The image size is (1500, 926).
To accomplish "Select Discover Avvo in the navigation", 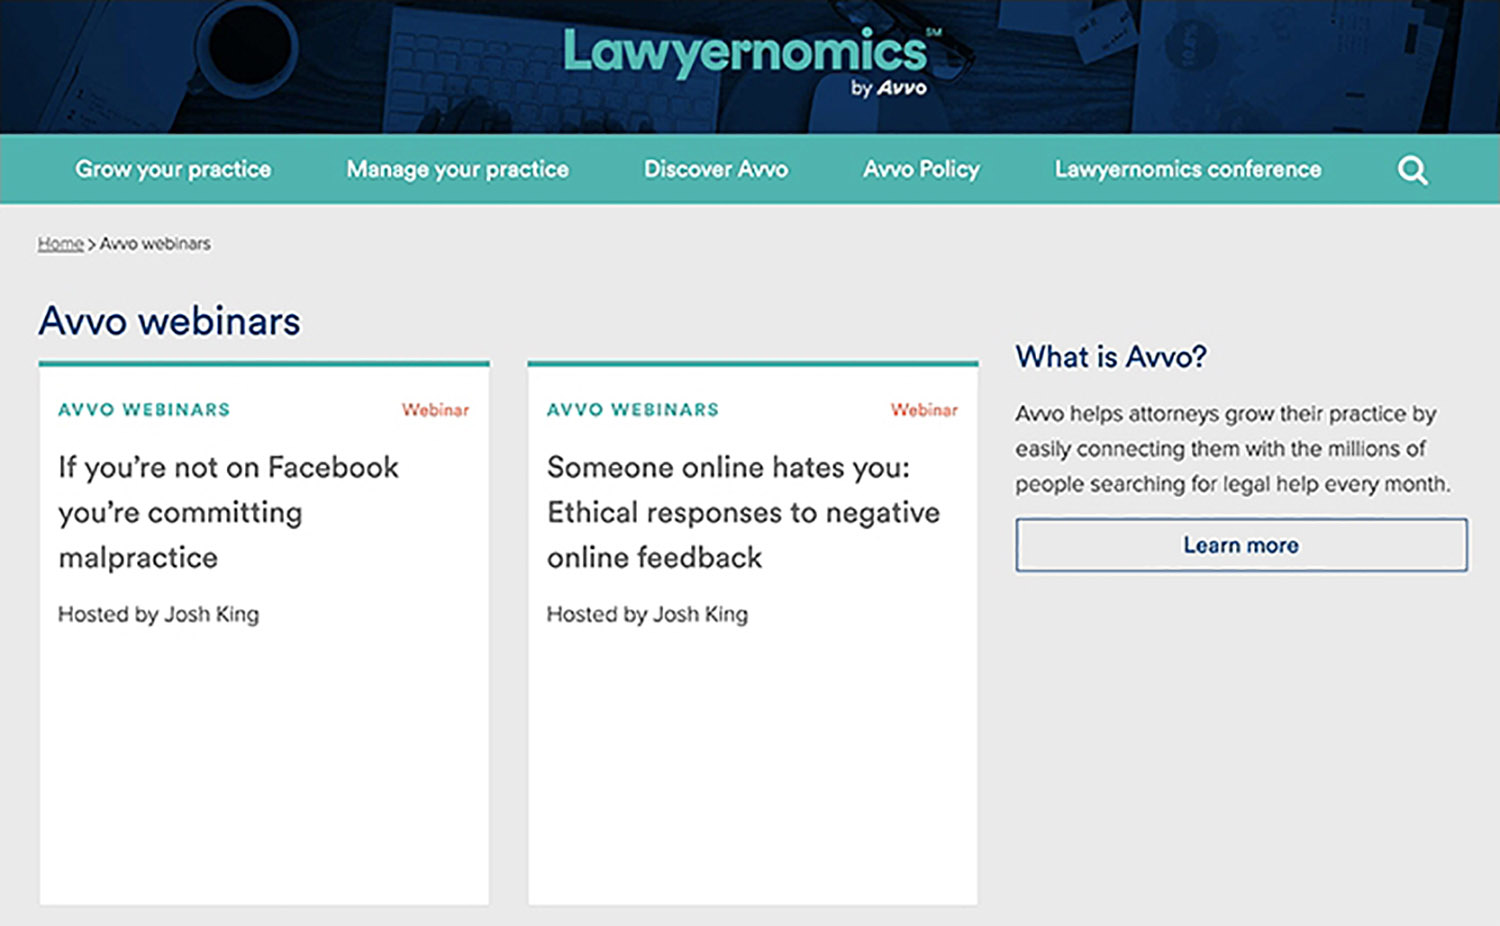I will [714, 169].
